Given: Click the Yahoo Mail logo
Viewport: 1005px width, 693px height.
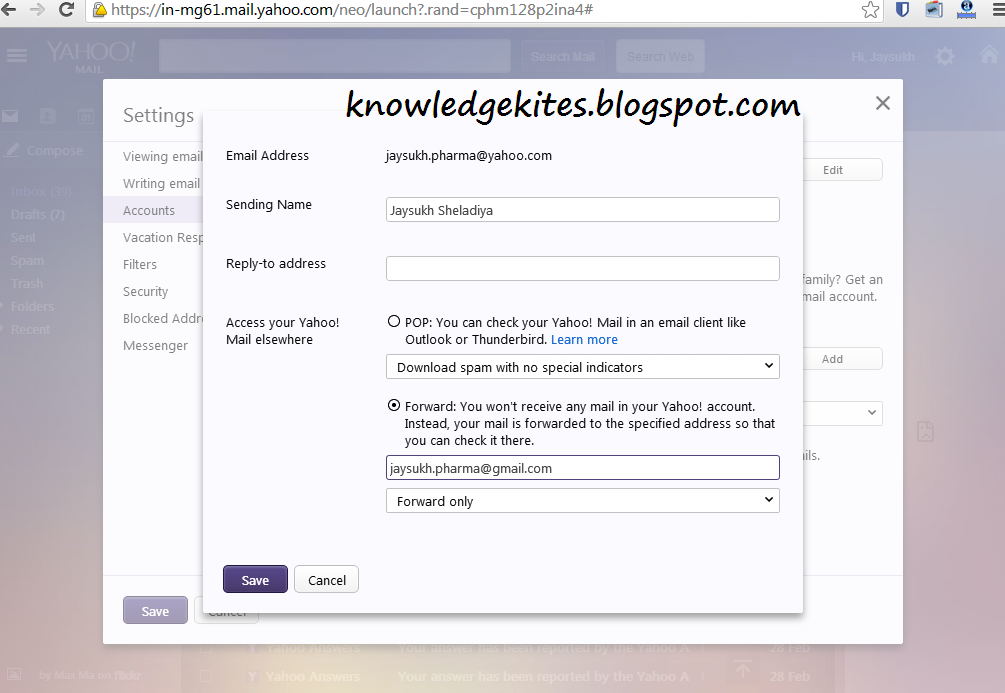Looking at the screenshot, I should pos(90,56).
